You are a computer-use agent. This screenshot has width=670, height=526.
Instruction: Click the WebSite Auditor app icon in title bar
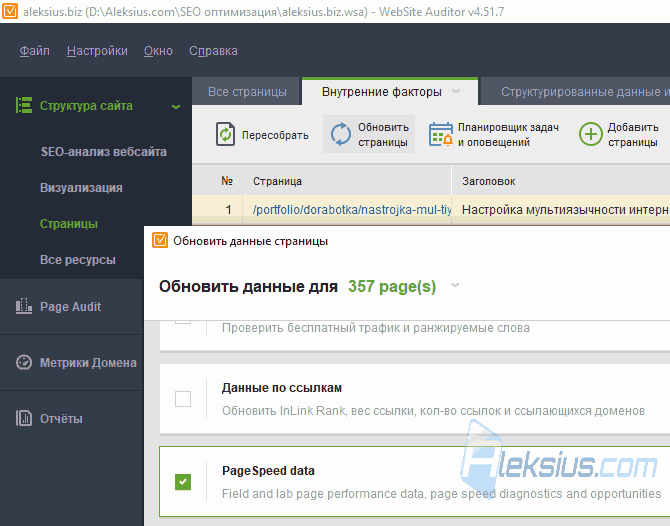10,11
